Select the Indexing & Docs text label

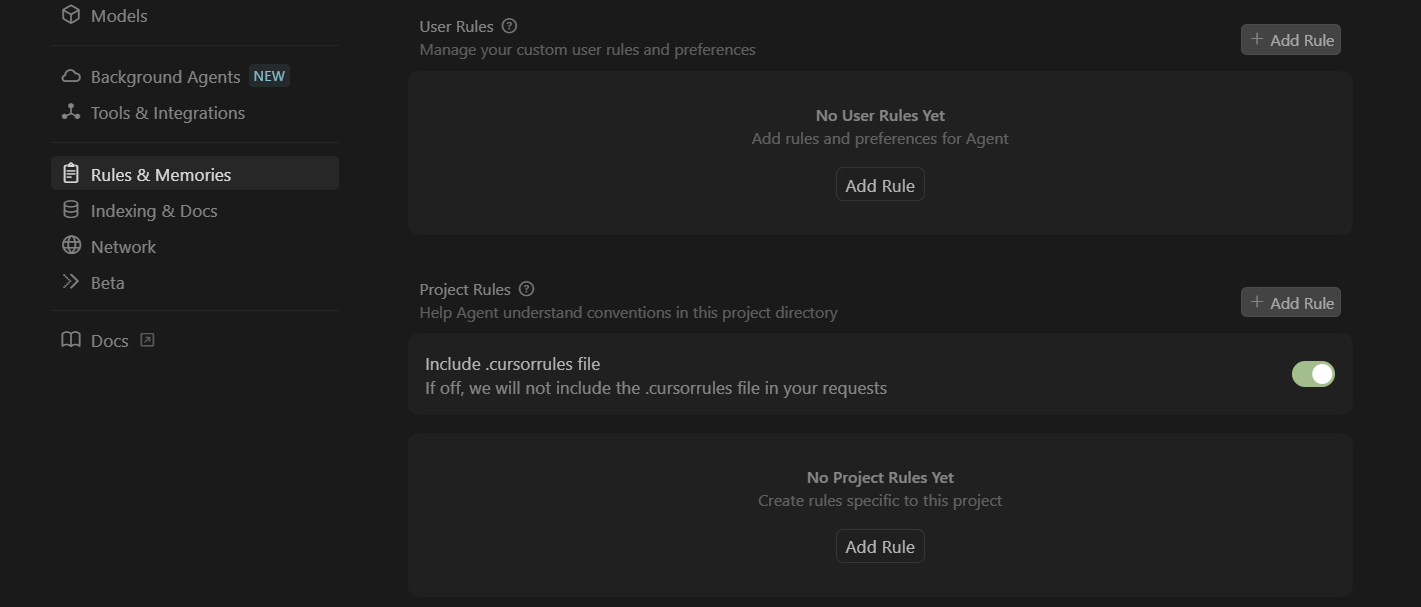point(154,211)
